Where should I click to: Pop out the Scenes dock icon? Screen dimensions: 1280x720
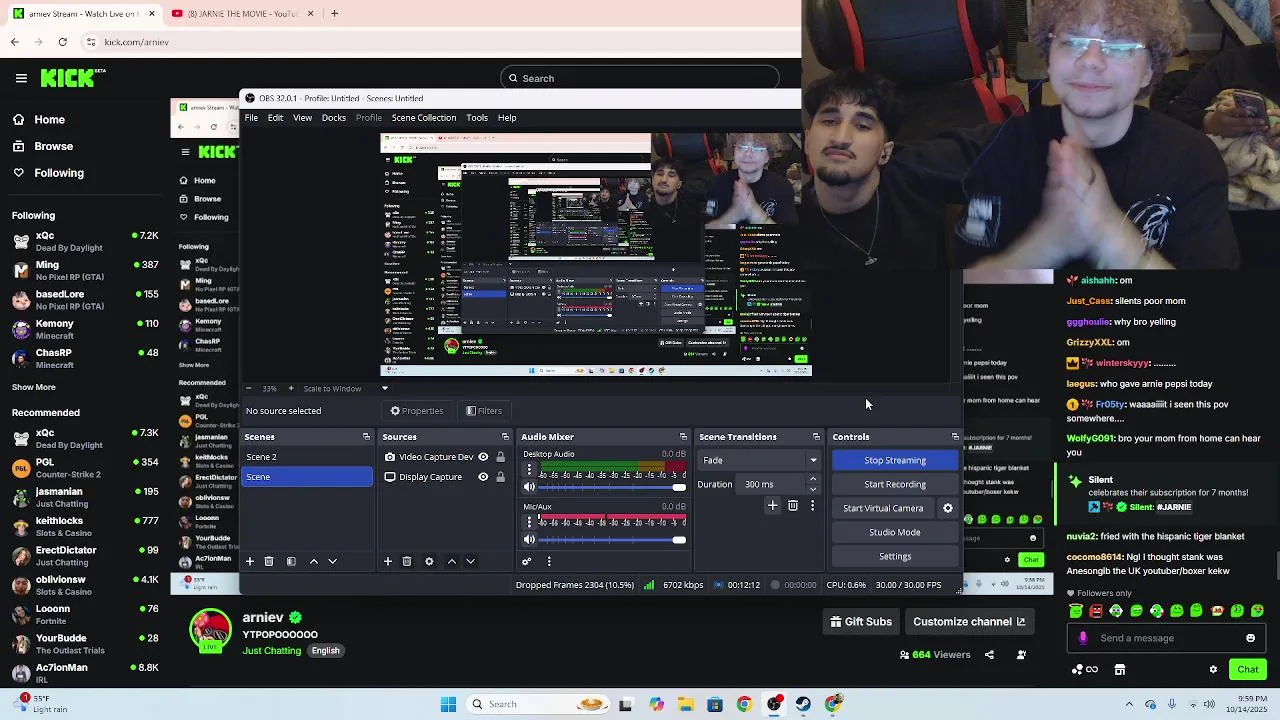point(366,437)
